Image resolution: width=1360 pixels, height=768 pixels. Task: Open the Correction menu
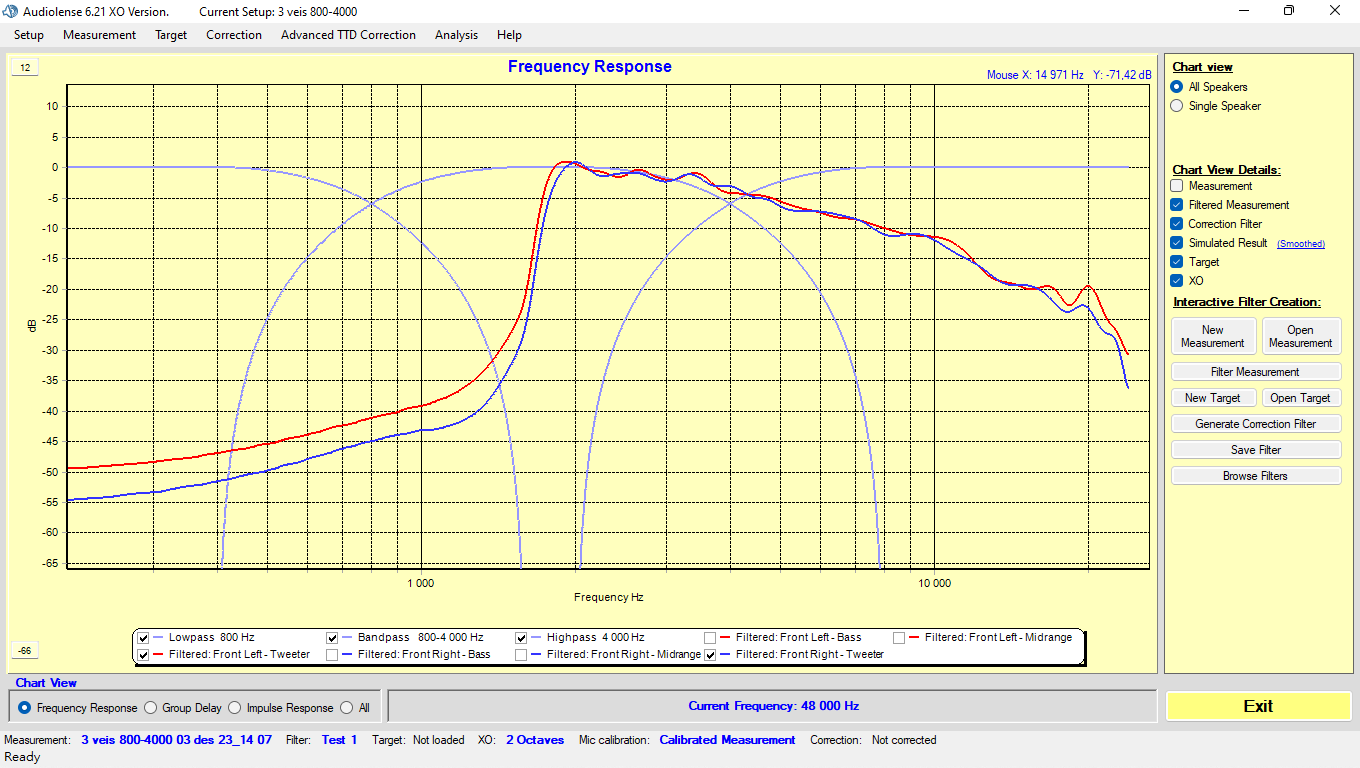(234, 35)
